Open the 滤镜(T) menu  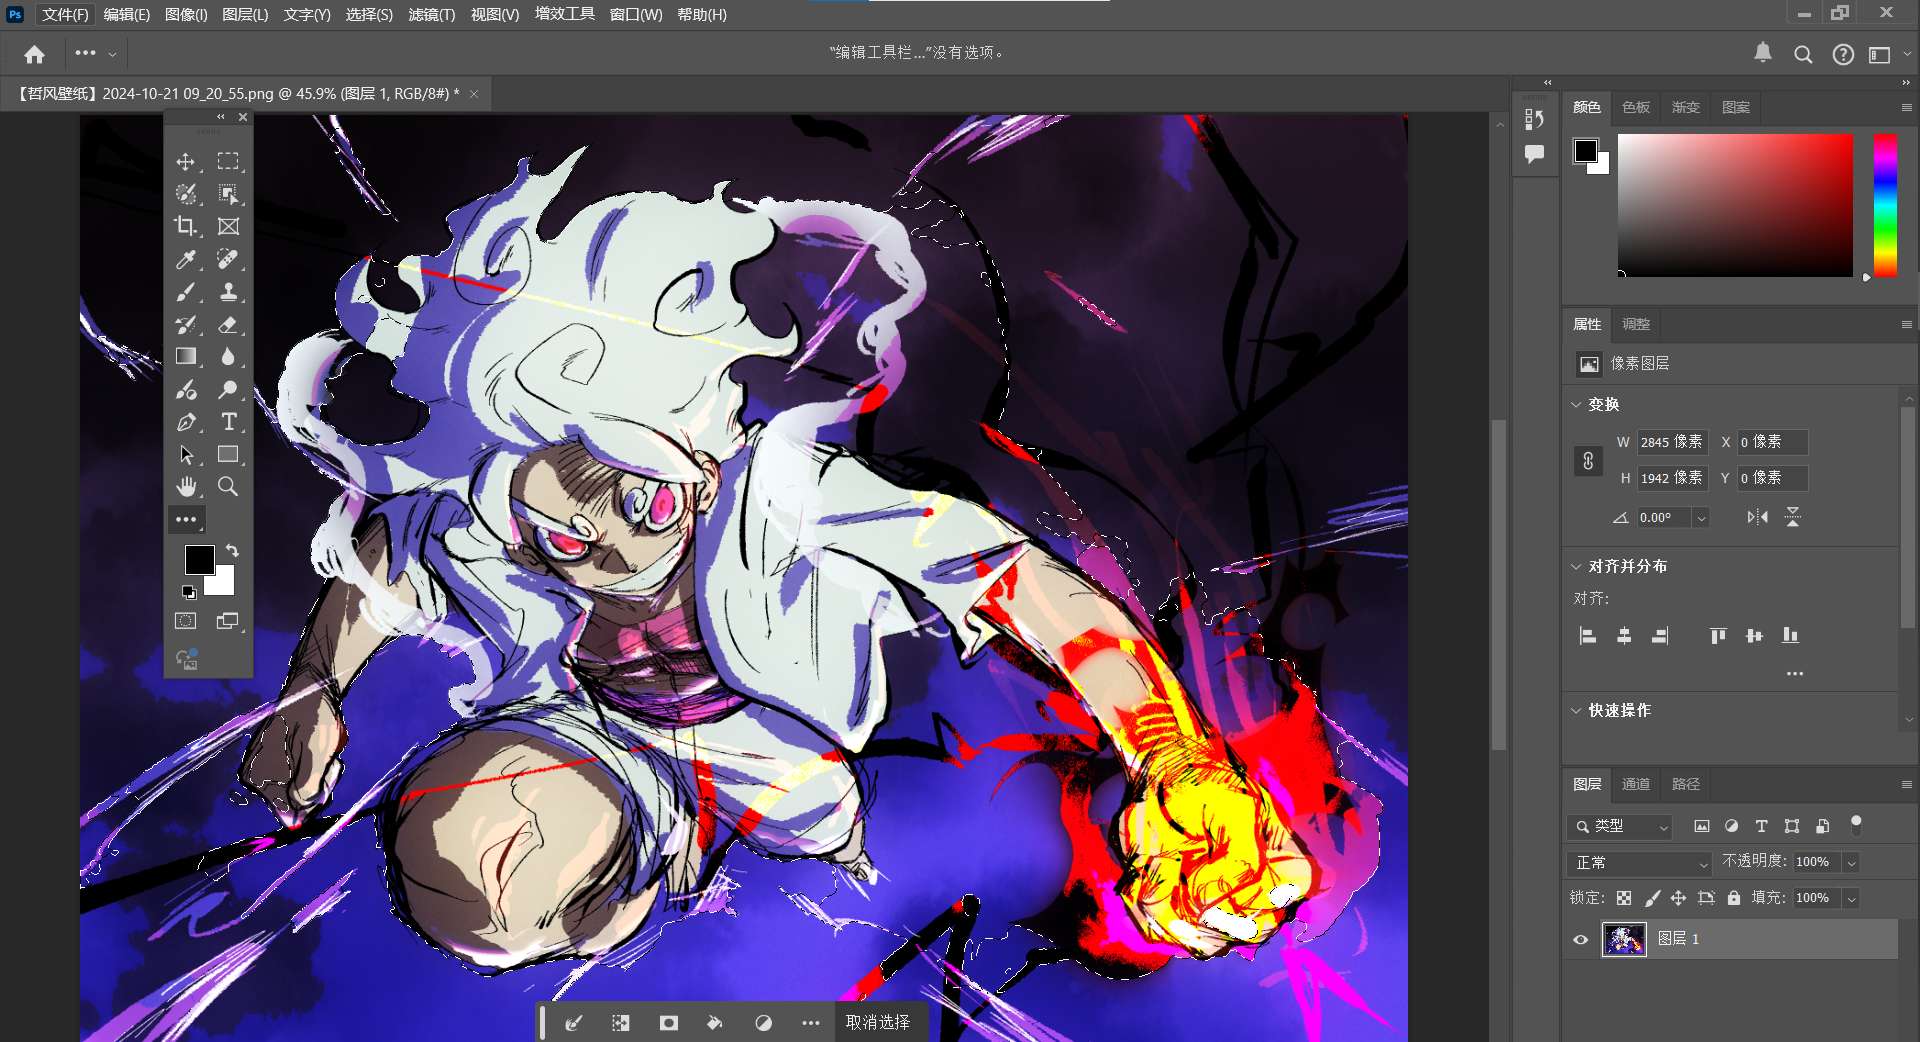click(x=431, y=15)
